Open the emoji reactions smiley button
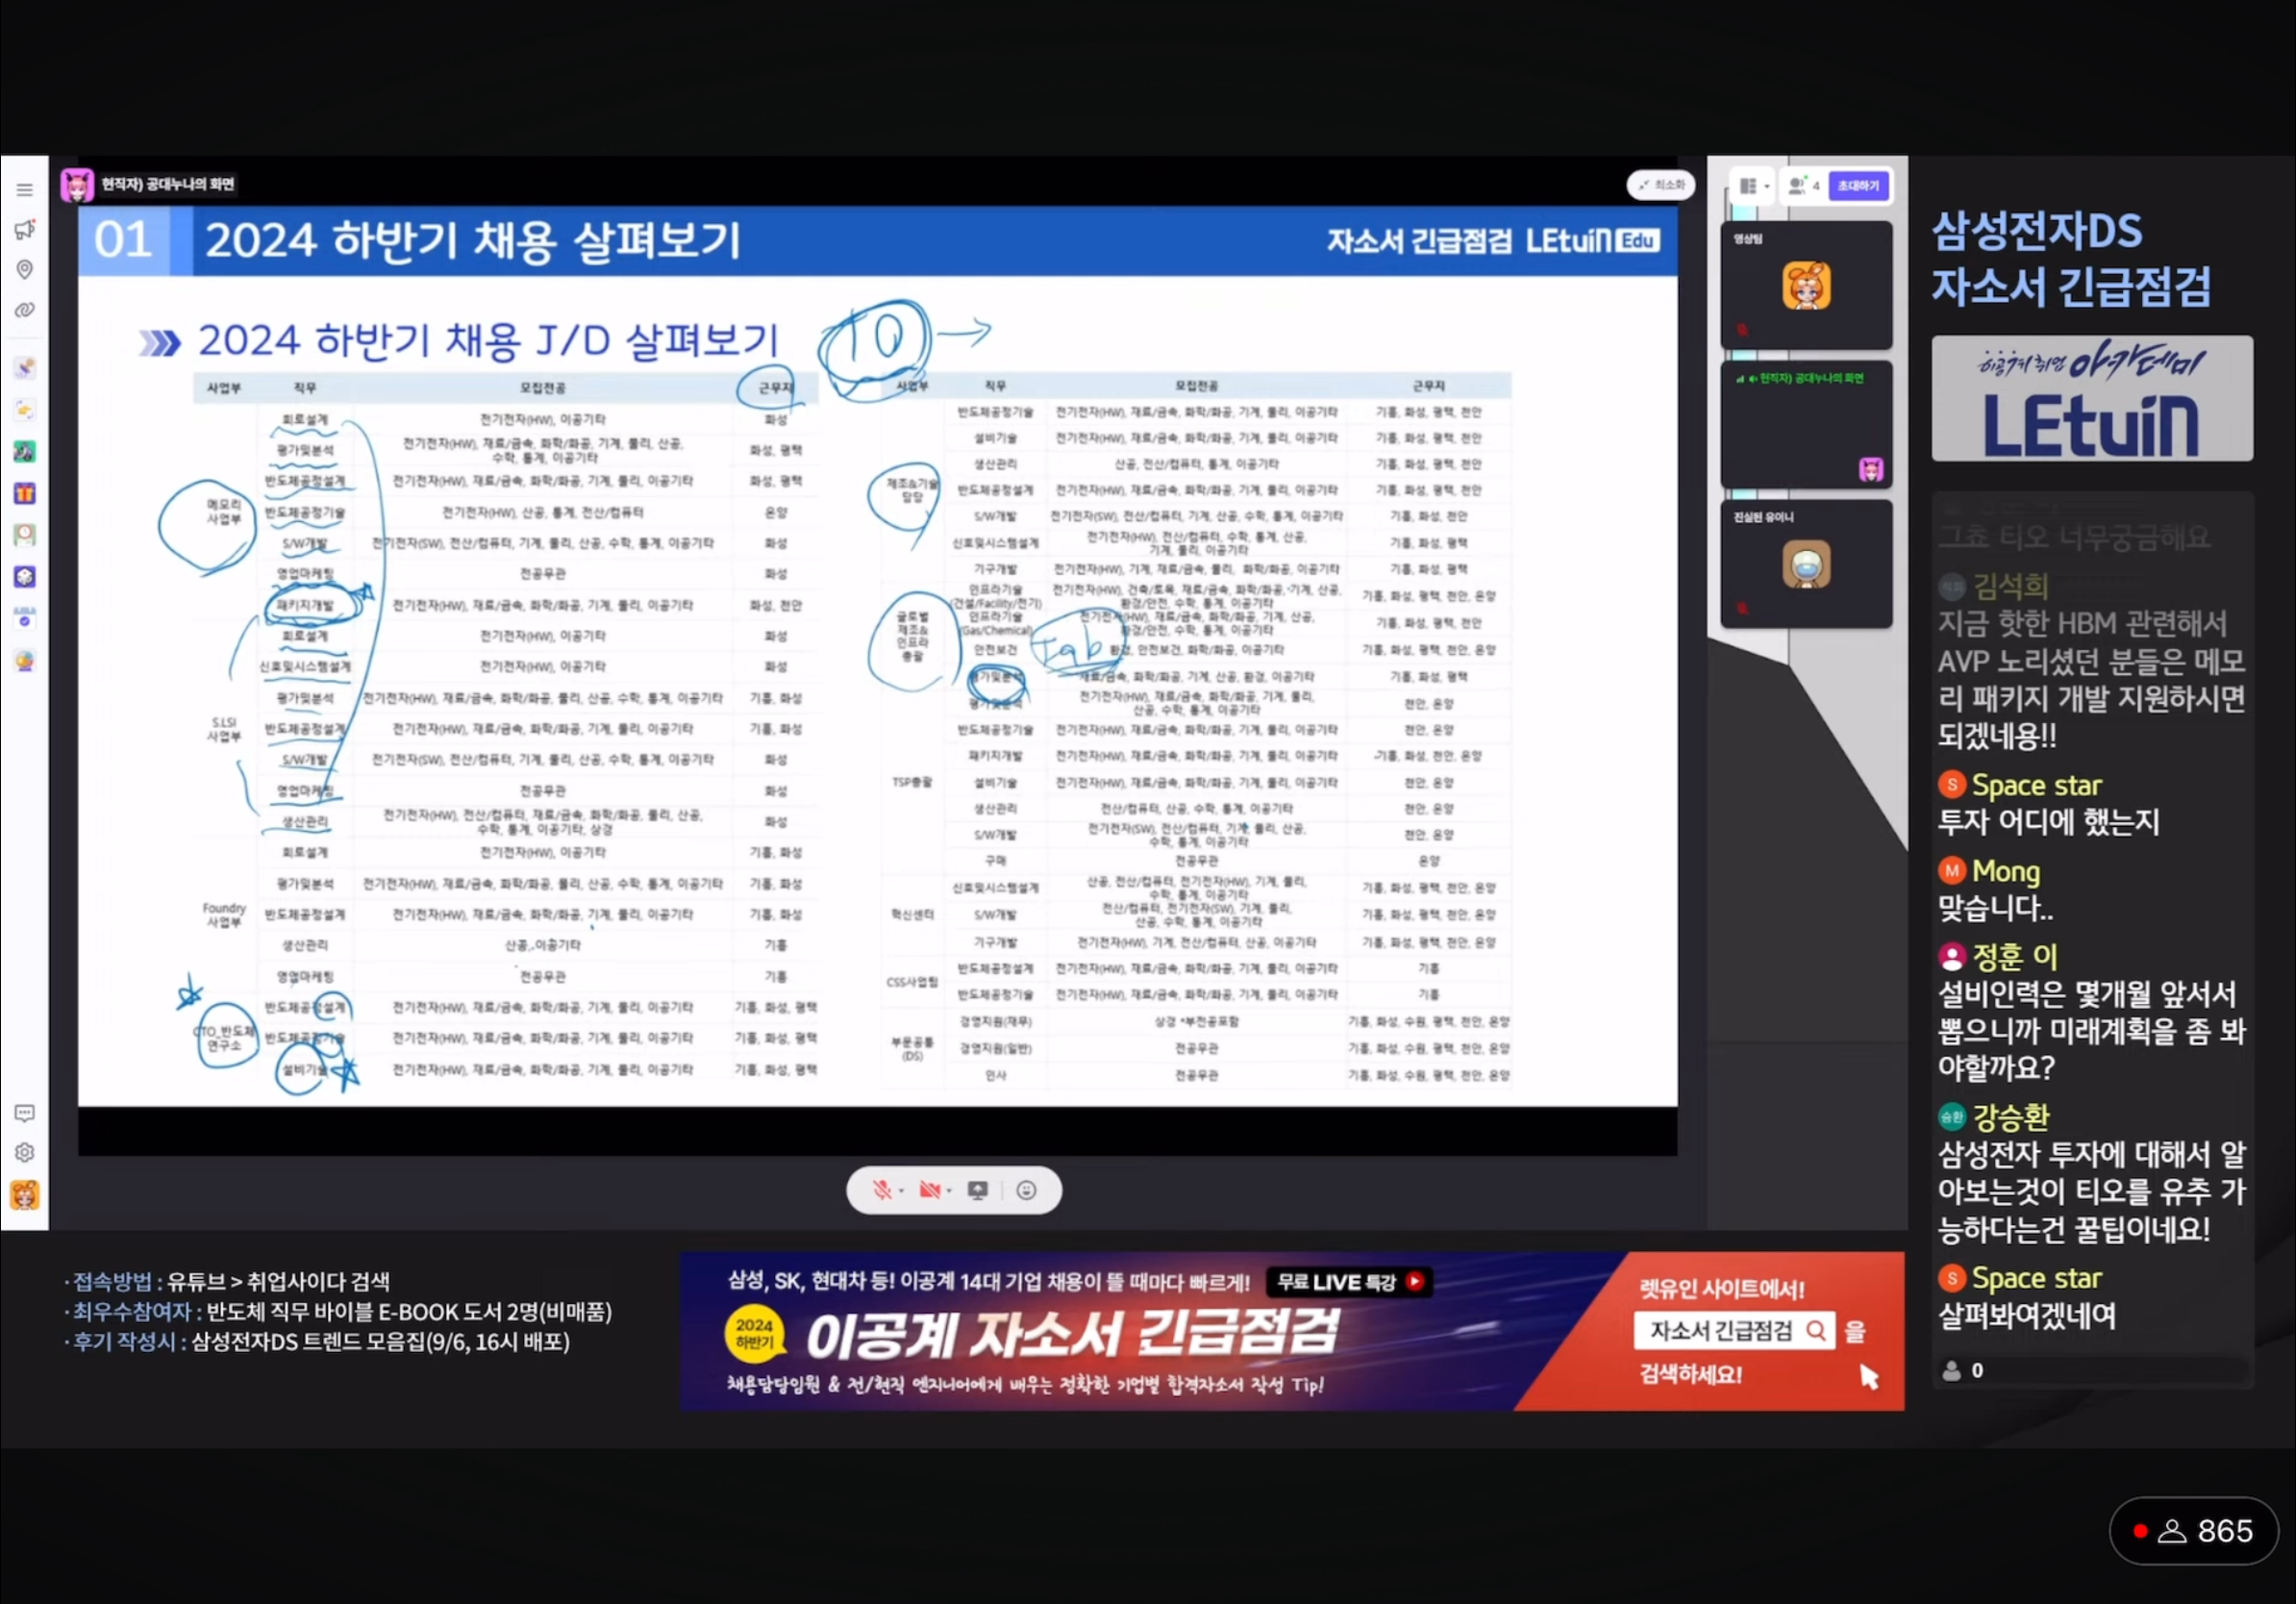 tap(1026, 1190)
